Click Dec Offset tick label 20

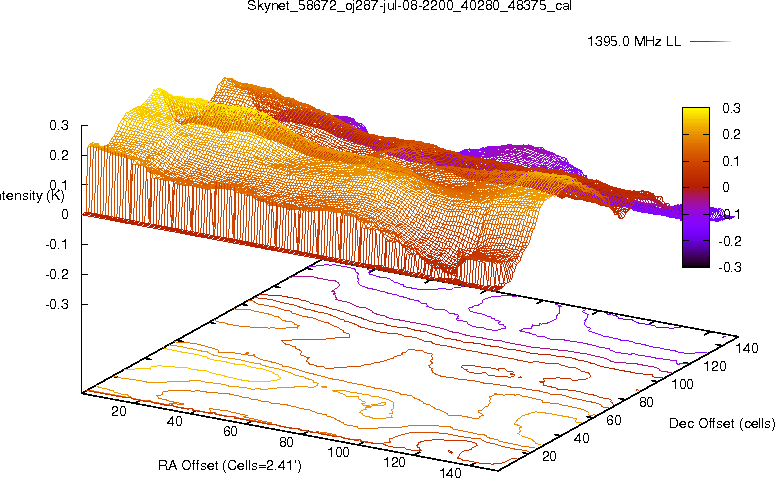coord(549,456)
